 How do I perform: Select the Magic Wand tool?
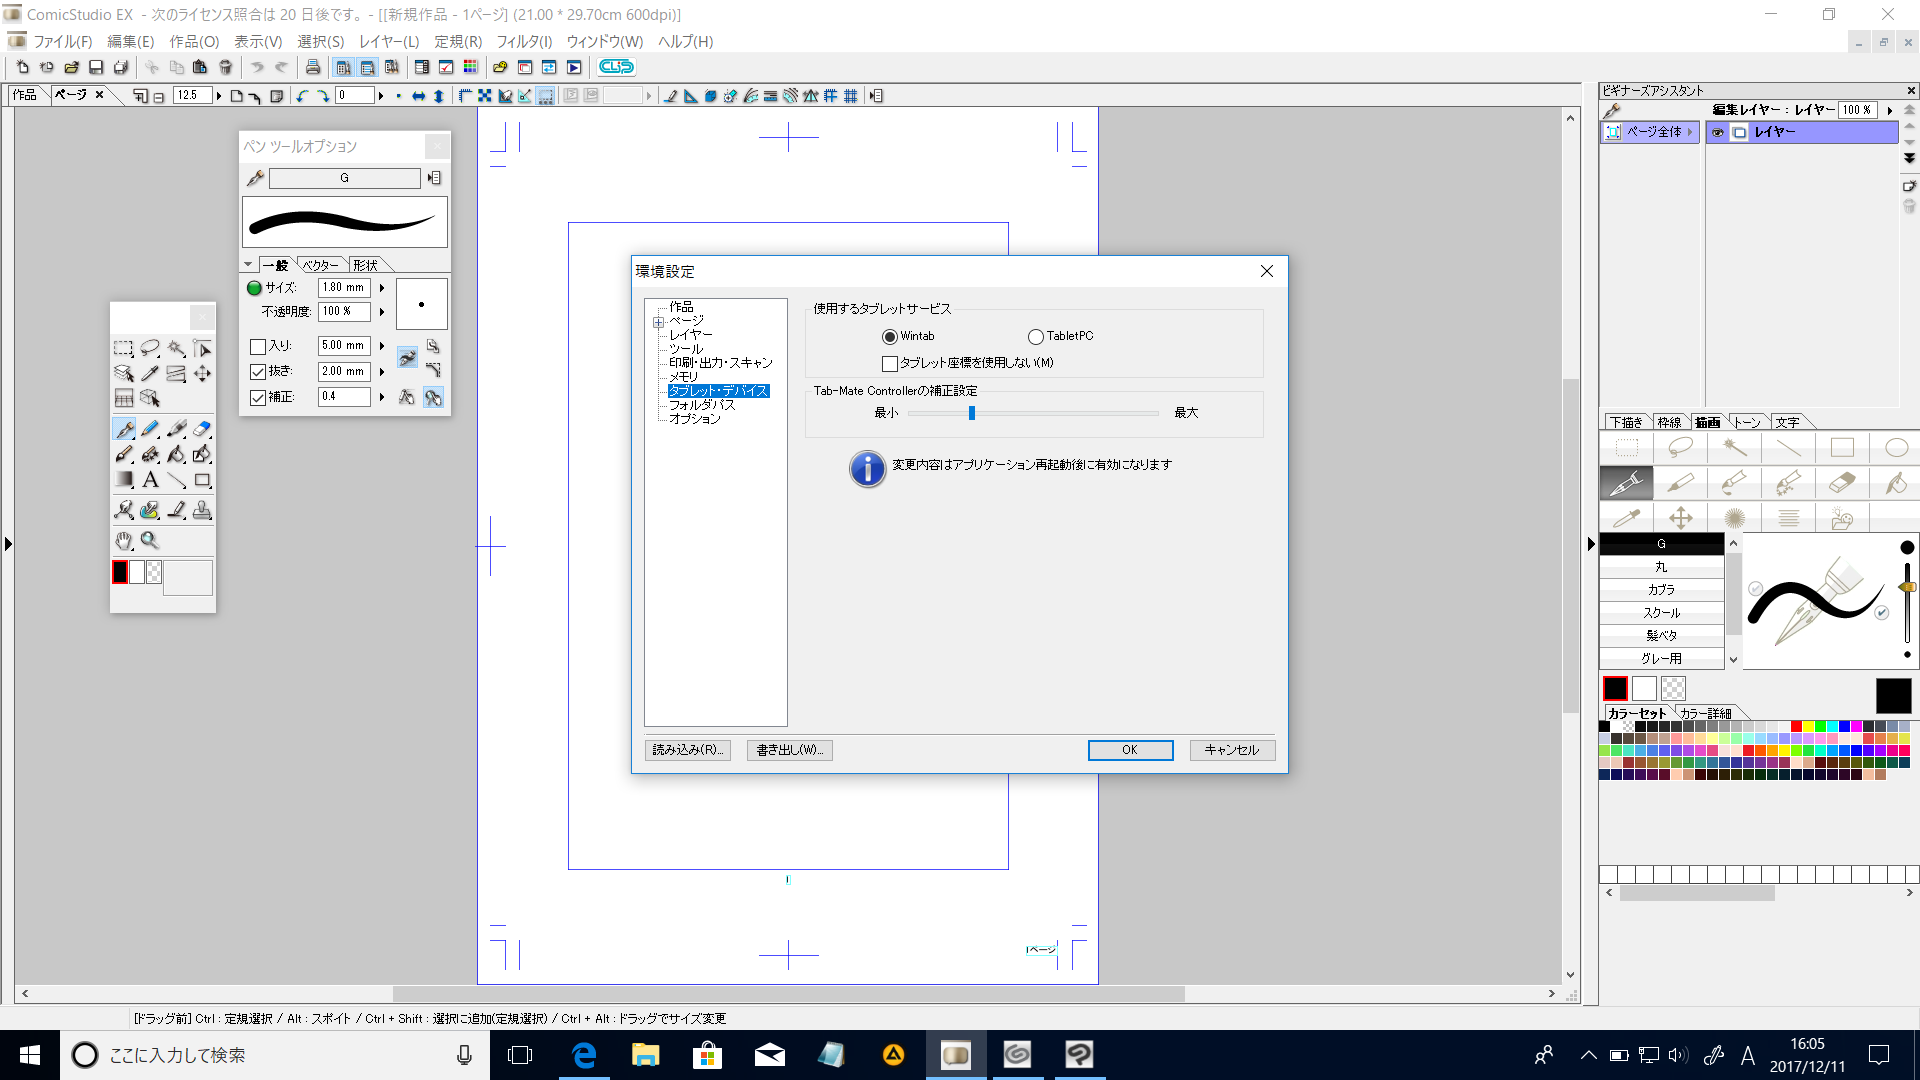(176, 348)
